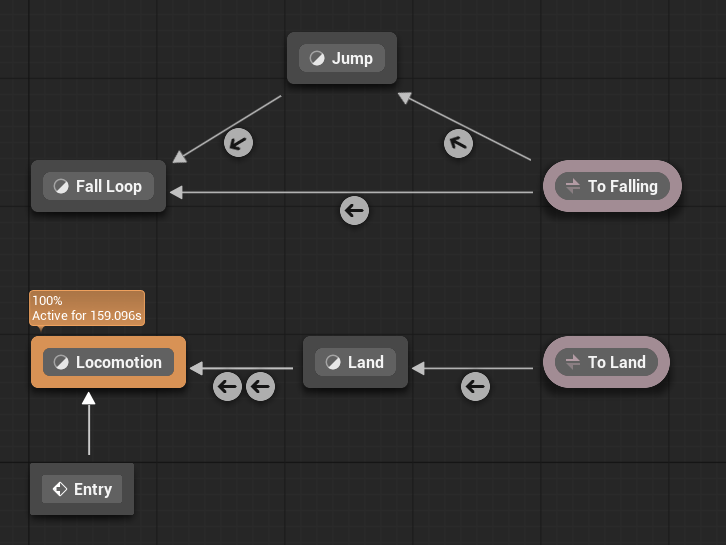Click the state icon inside the Land node

(333, 362)
